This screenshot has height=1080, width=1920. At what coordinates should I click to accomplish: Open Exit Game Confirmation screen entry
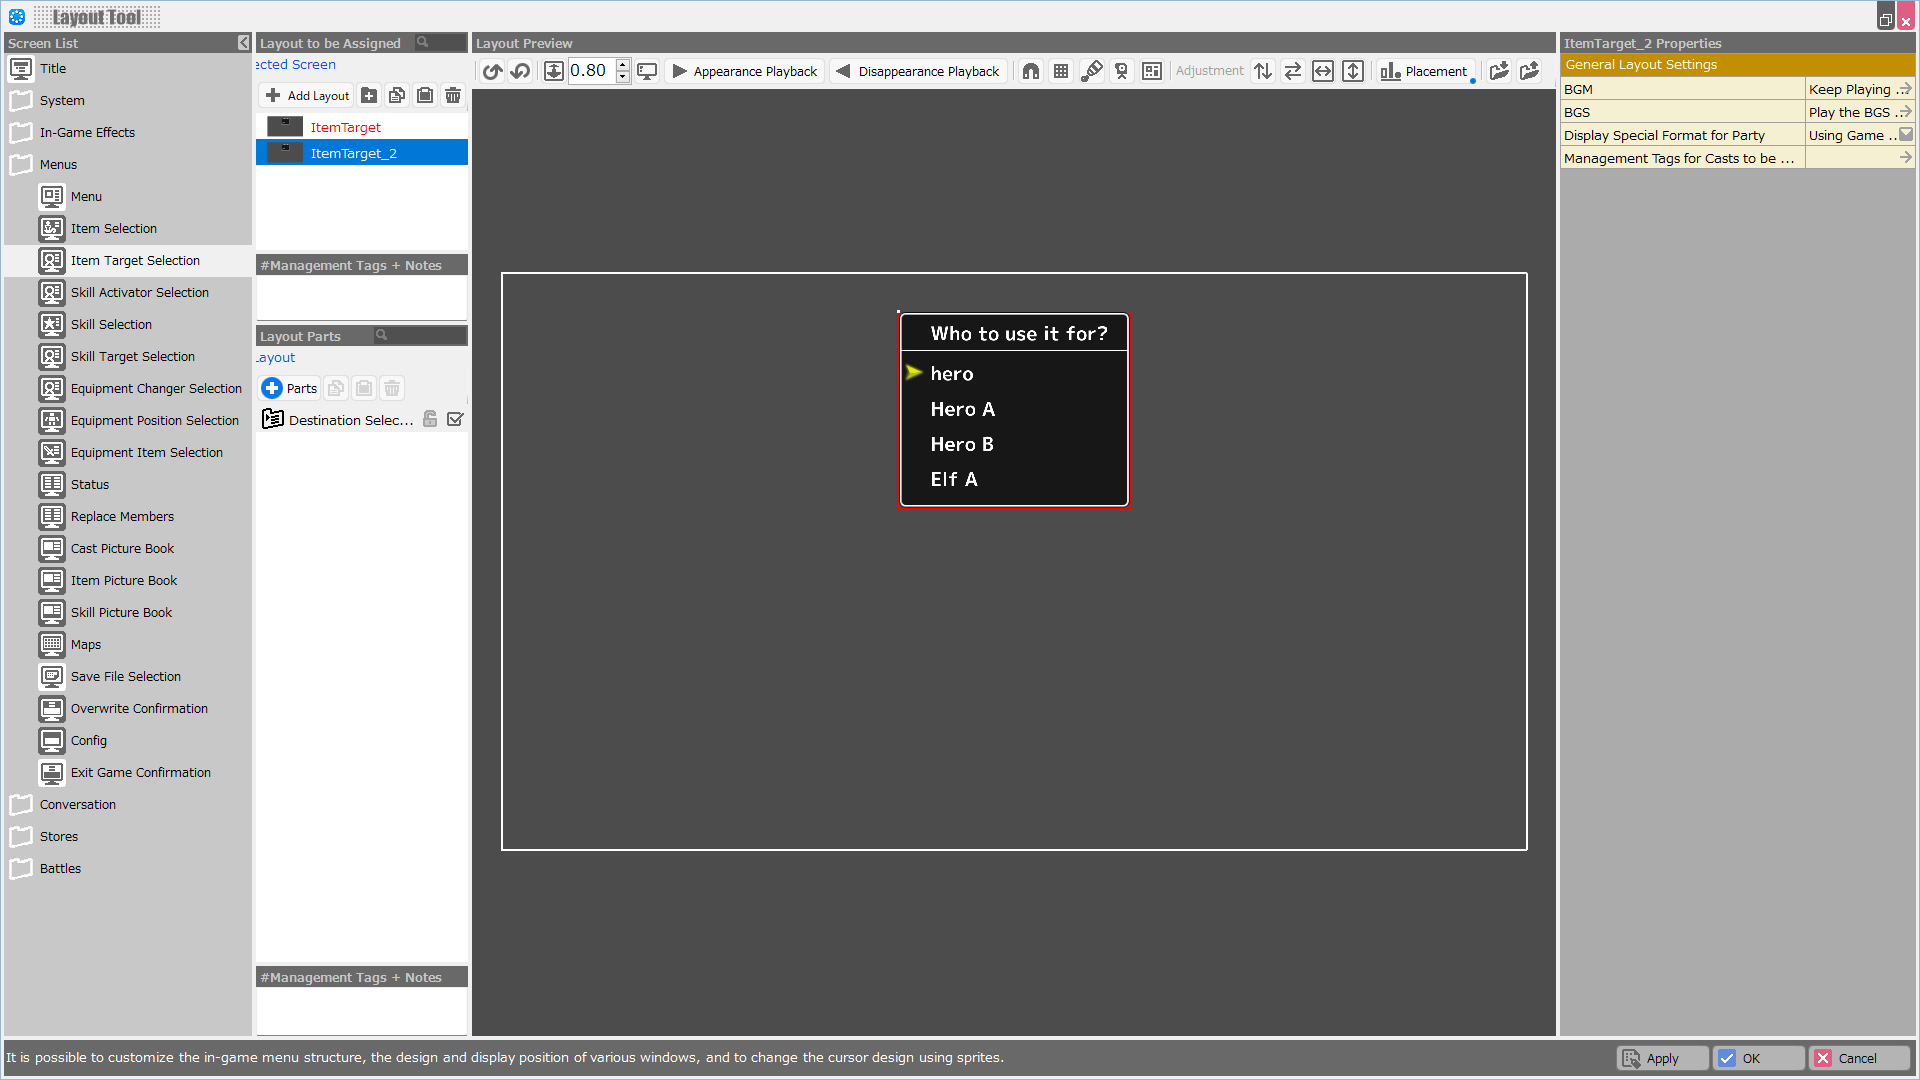coord(140,772)
